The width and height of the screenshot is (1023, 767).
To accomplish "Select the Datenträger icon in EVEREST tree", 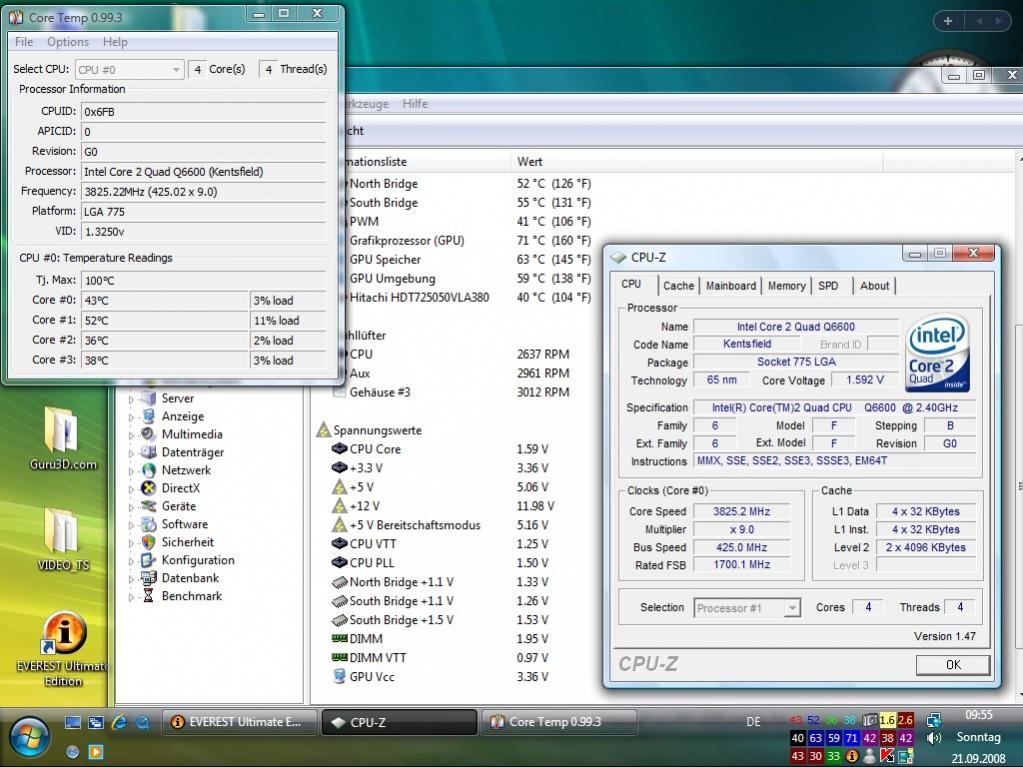I will (x=149, y=452).
